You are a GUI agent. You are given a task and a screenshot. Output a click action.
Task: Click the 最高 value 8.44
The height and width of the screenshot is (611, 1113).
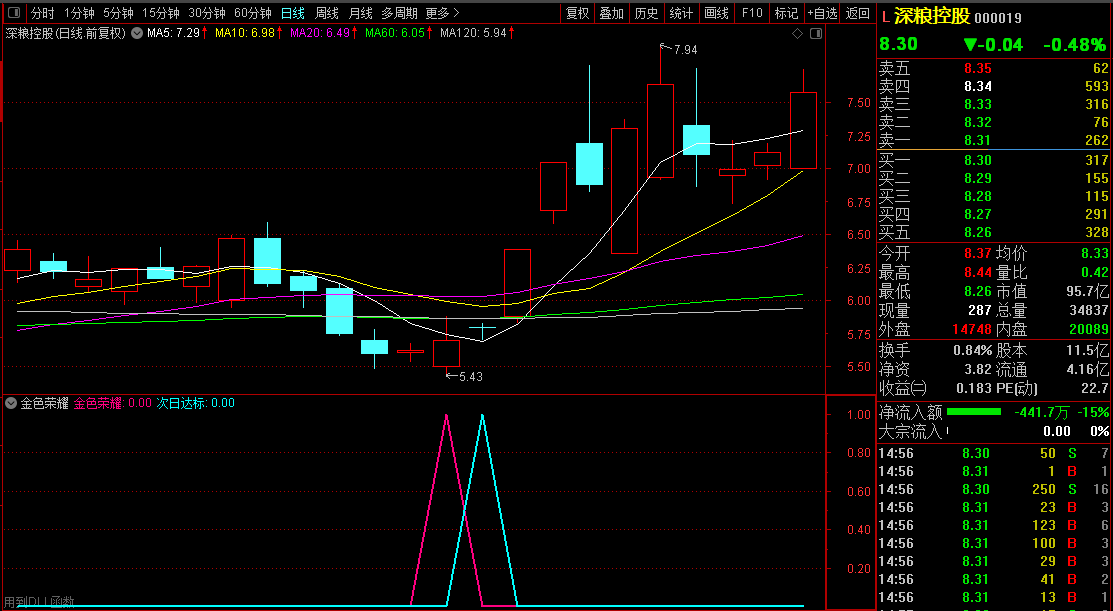[976, 273]
